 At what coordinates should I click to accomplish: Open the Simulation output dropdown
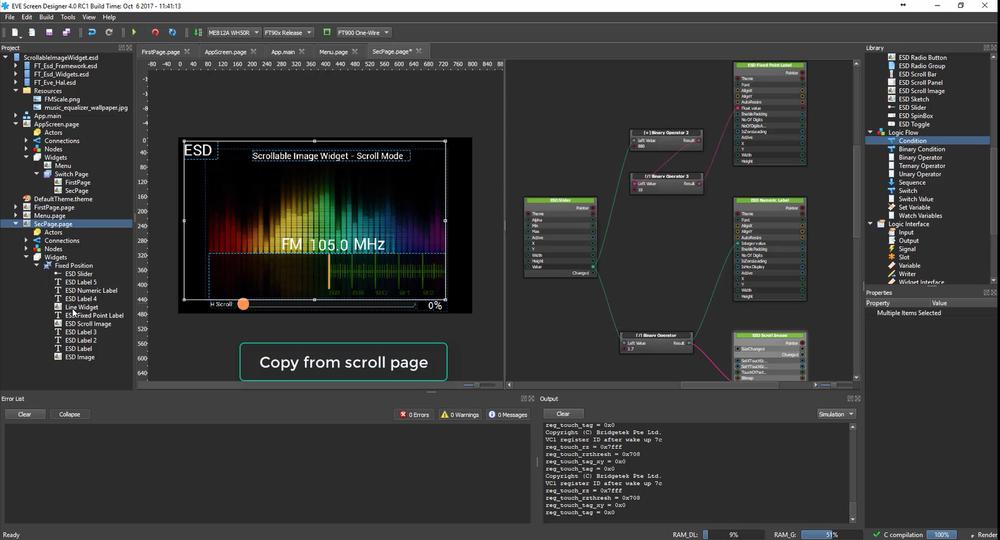point(836,414)
